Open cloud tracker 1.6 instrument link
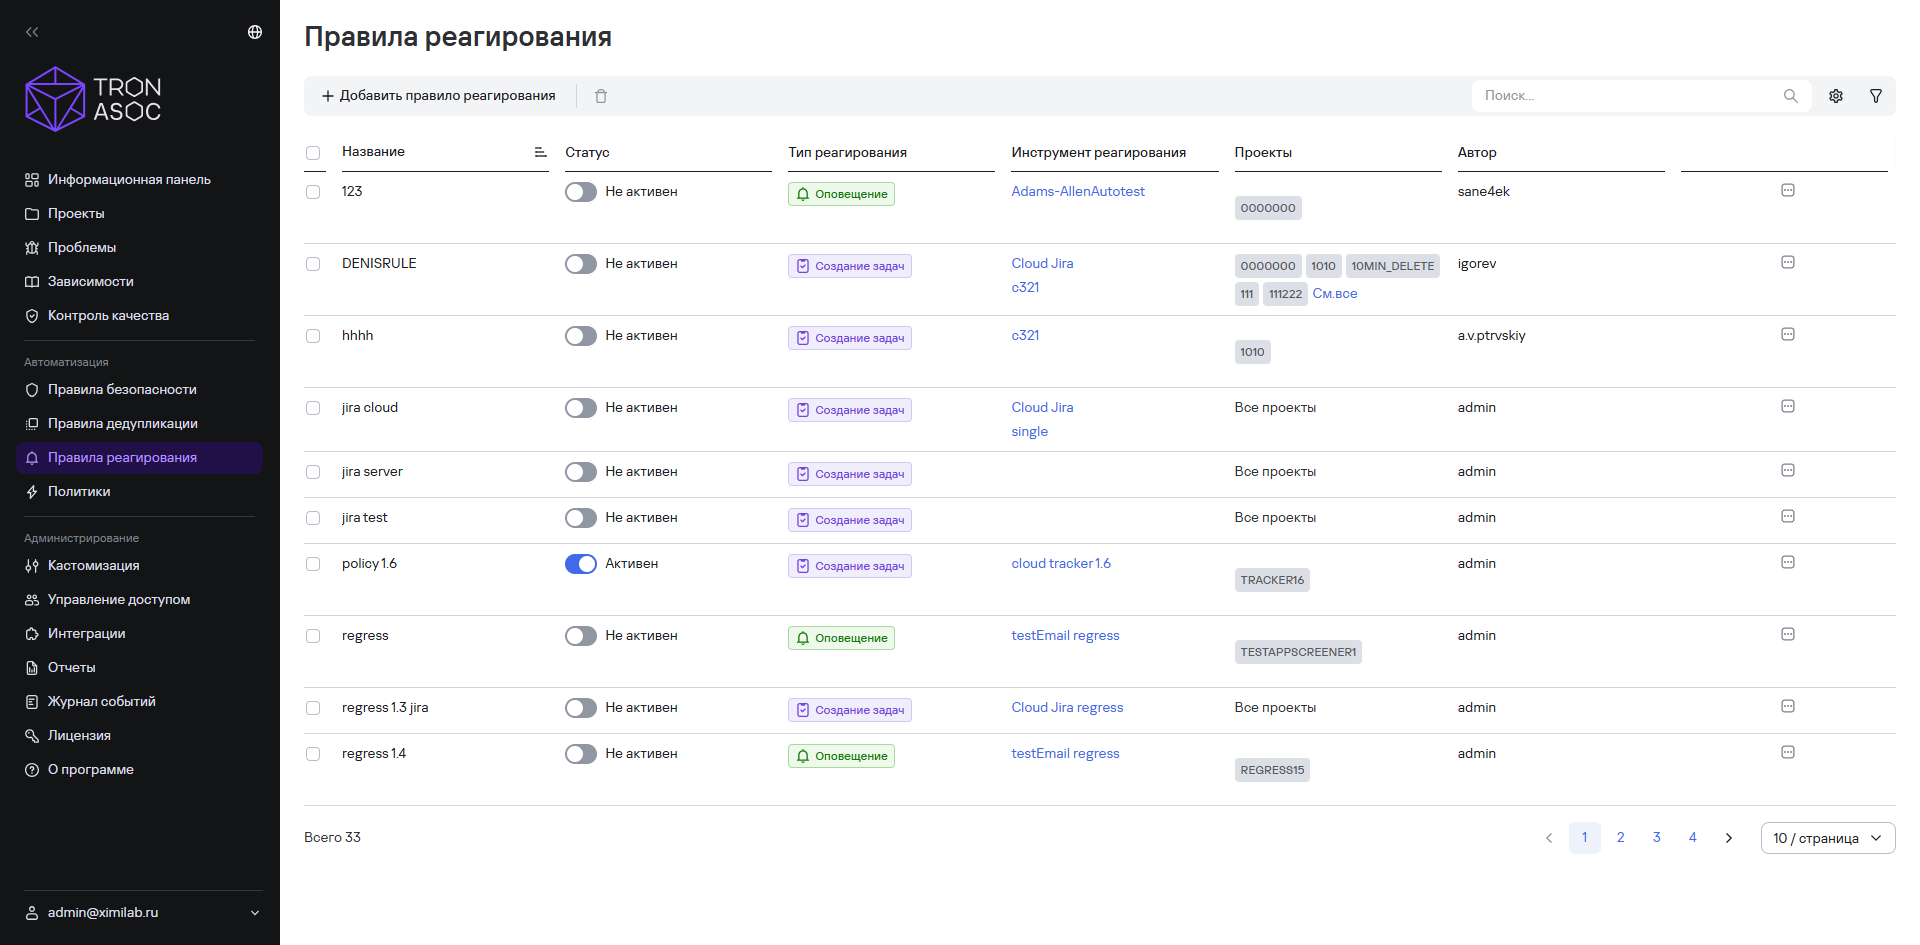Screen dimensions: 1920x945 click(x=1061, y=564)
